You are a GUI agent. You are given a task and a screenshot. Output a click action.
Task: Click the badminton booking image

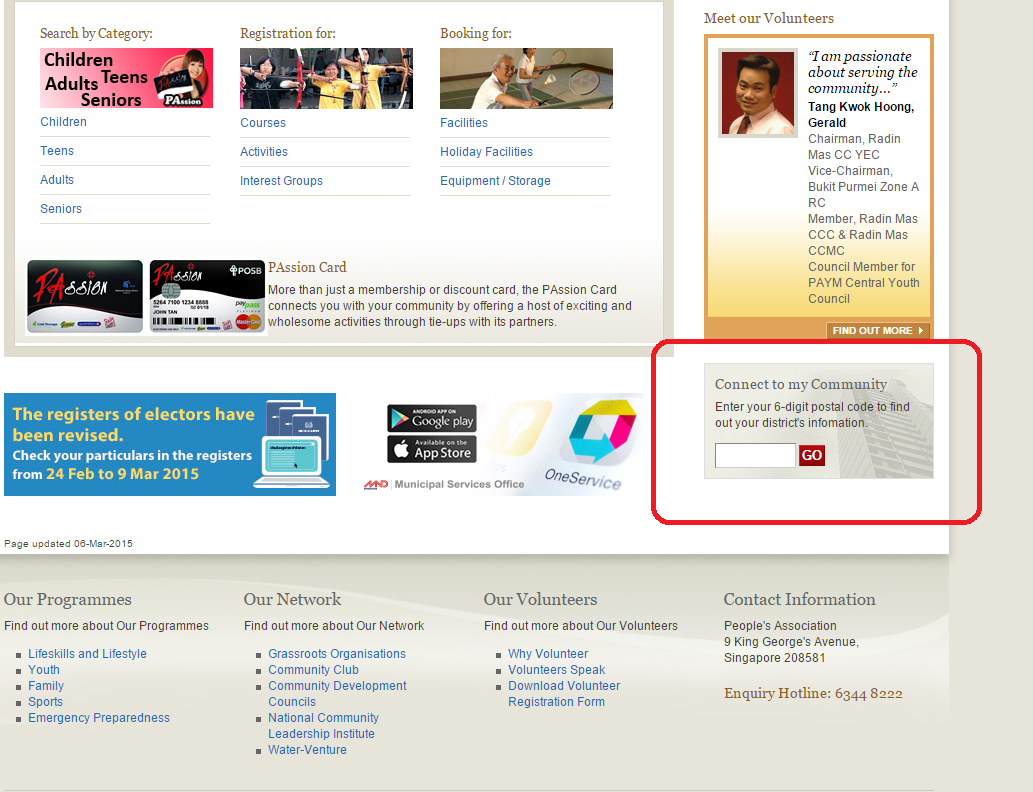tap(526, 78)
